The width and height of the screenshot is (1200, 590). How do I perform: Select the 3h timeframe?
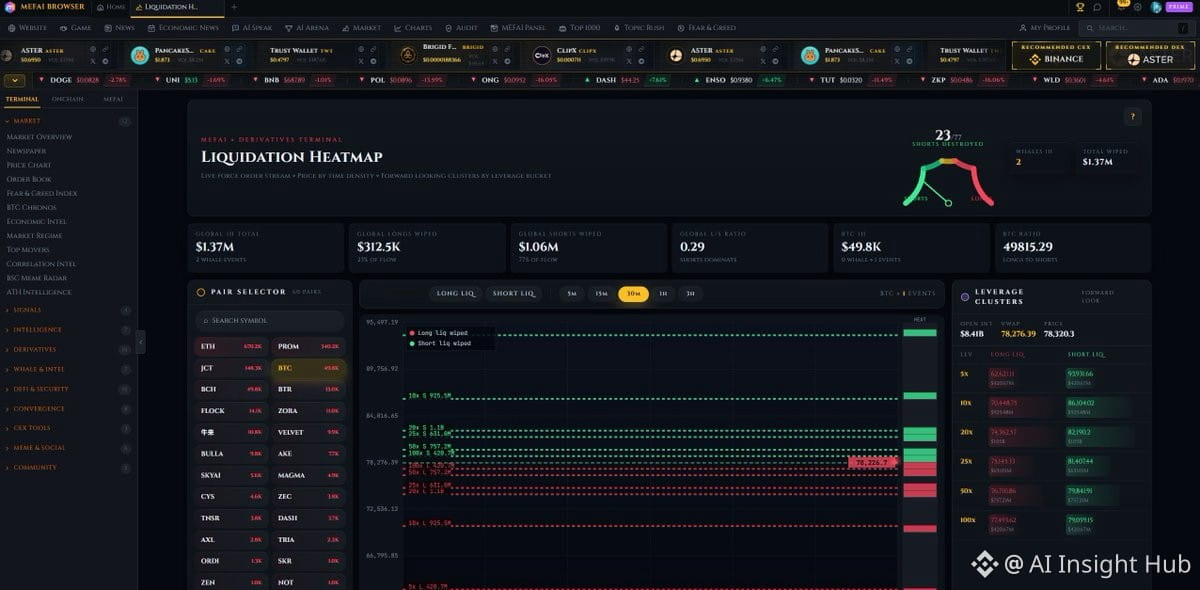pyautogui.click(x=690, y=294)
